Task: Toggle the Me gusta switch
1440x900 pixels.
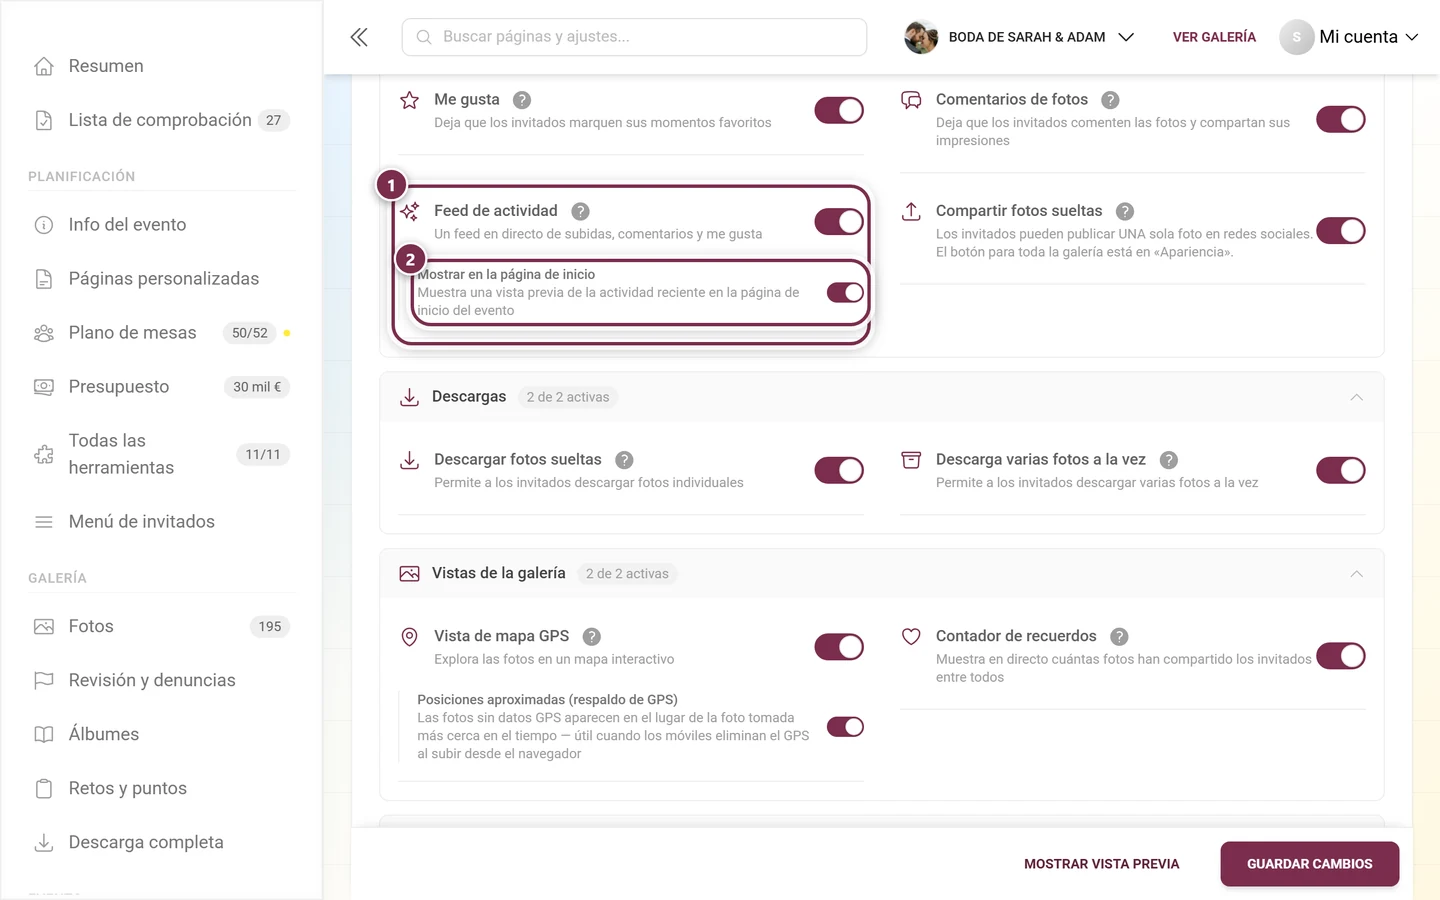Action: pyautogui.click(x=839, y=110)
